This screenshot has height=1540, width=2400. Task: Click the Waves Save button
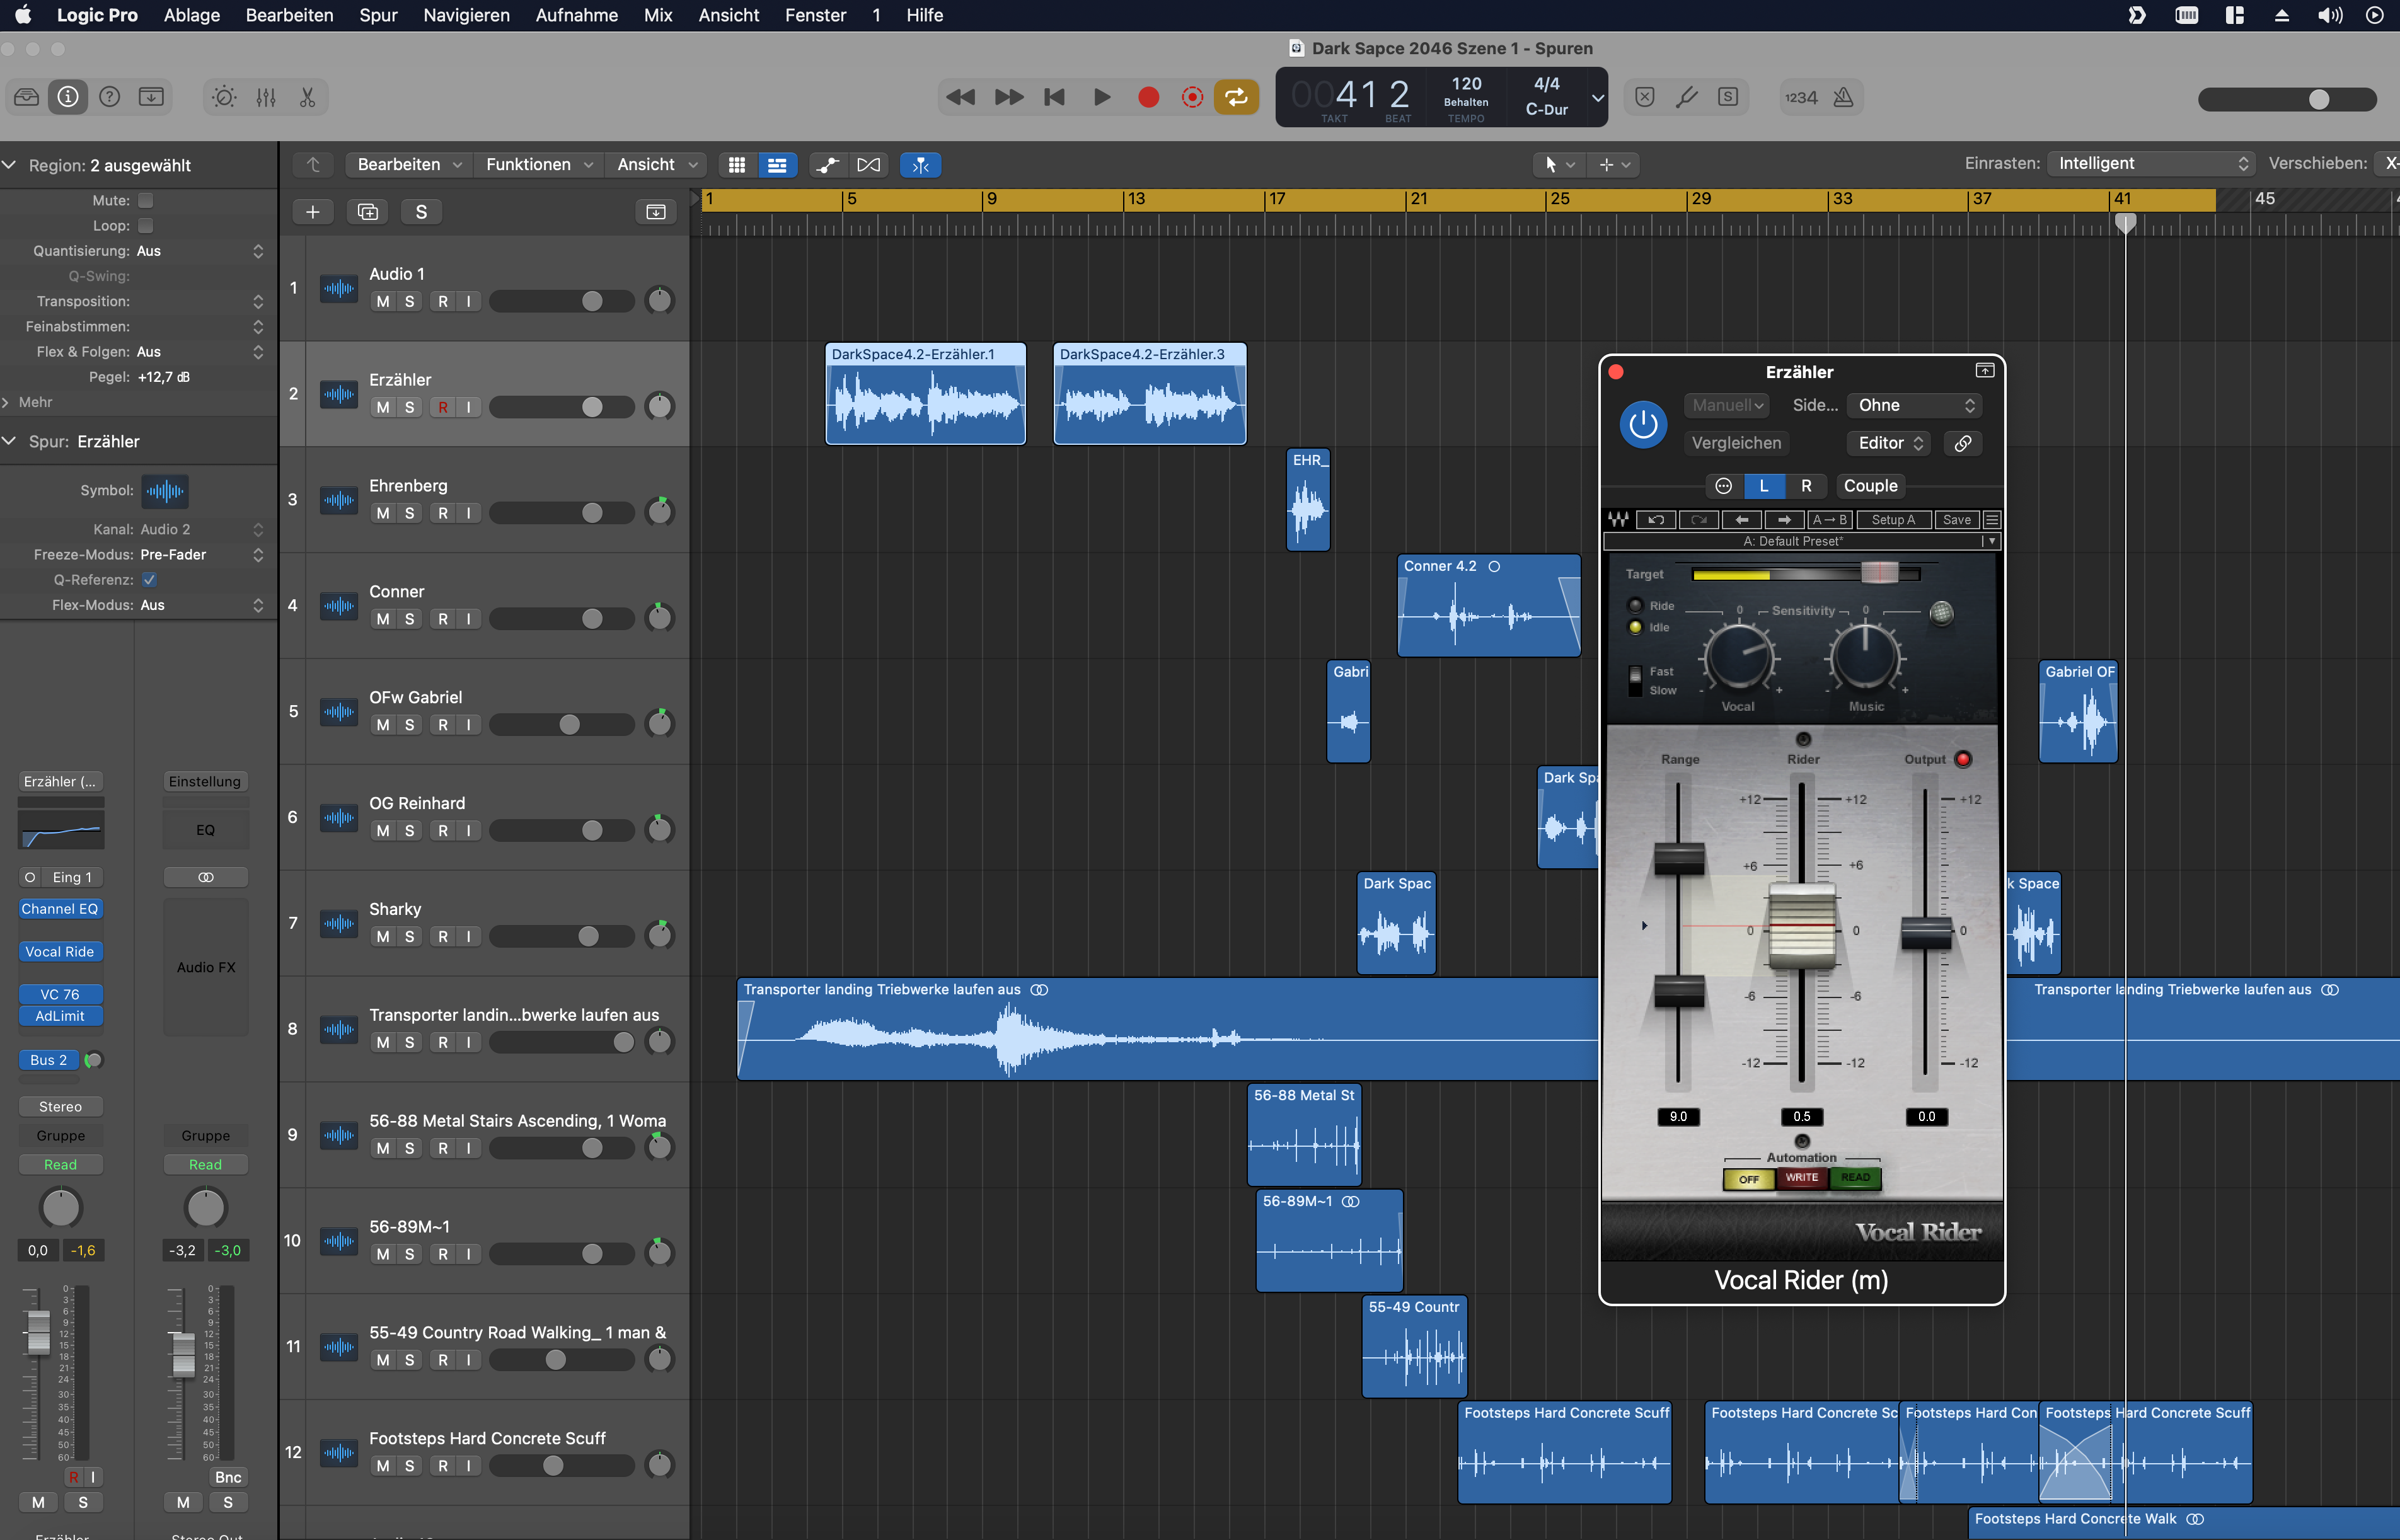tap(1956, 520)
